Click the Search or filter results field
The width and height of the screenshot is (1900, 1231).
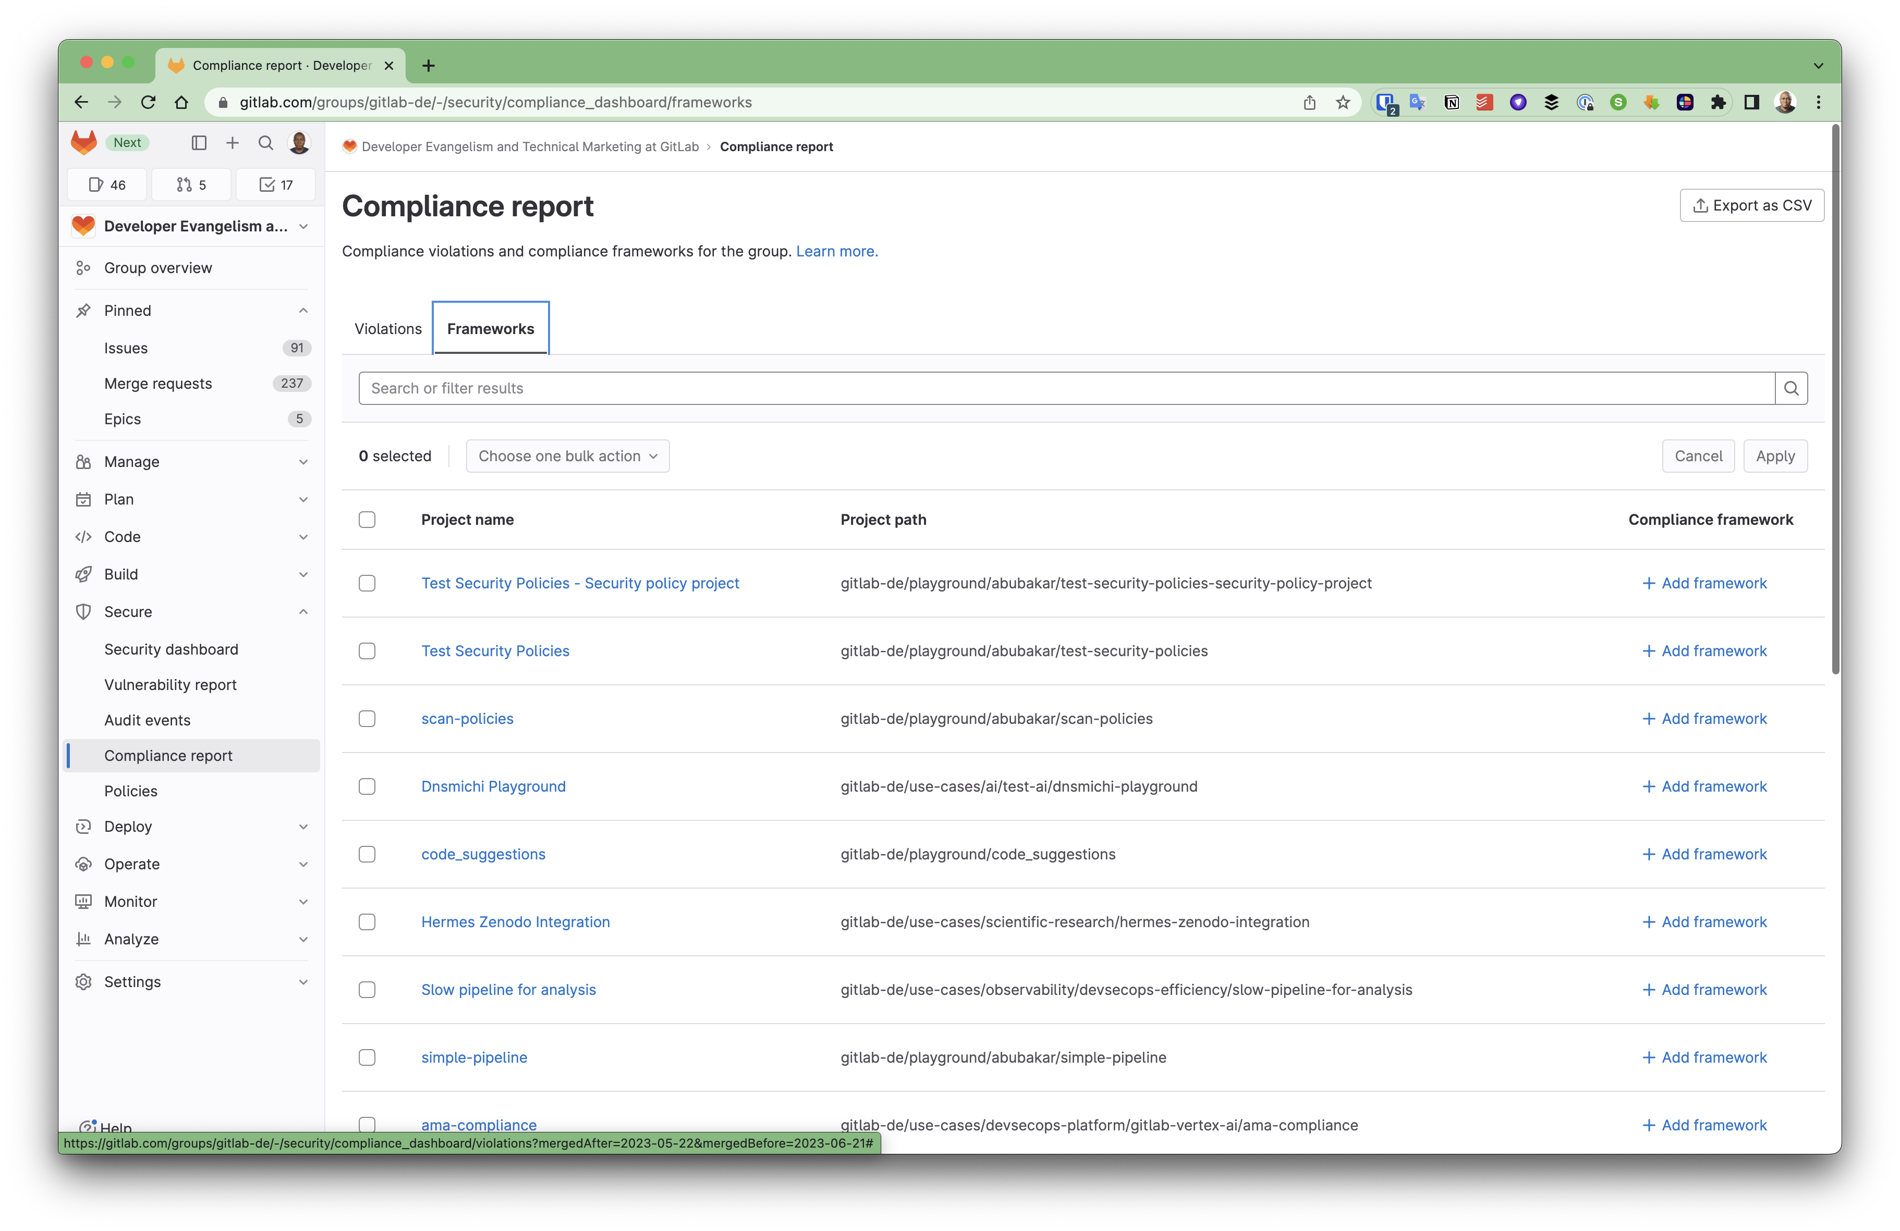(1066, 388)
